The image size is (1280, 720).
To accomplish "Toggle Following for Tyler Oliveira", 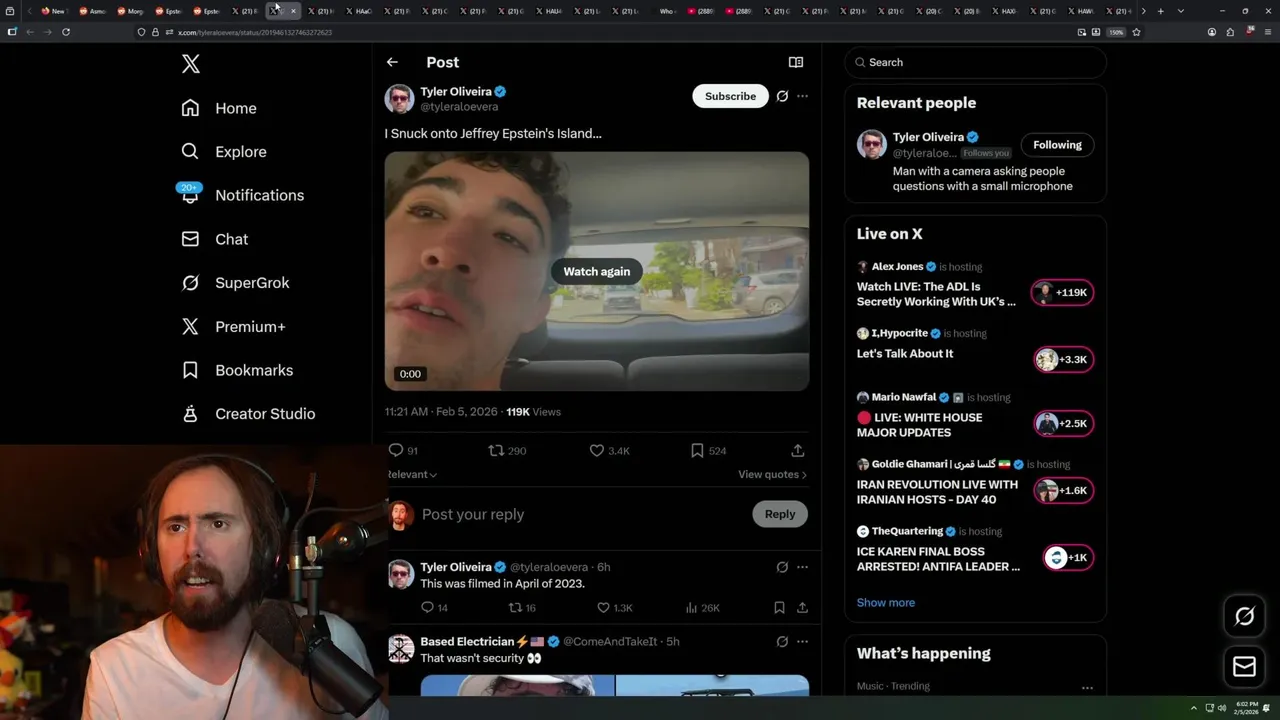I will pos(1057,145).
